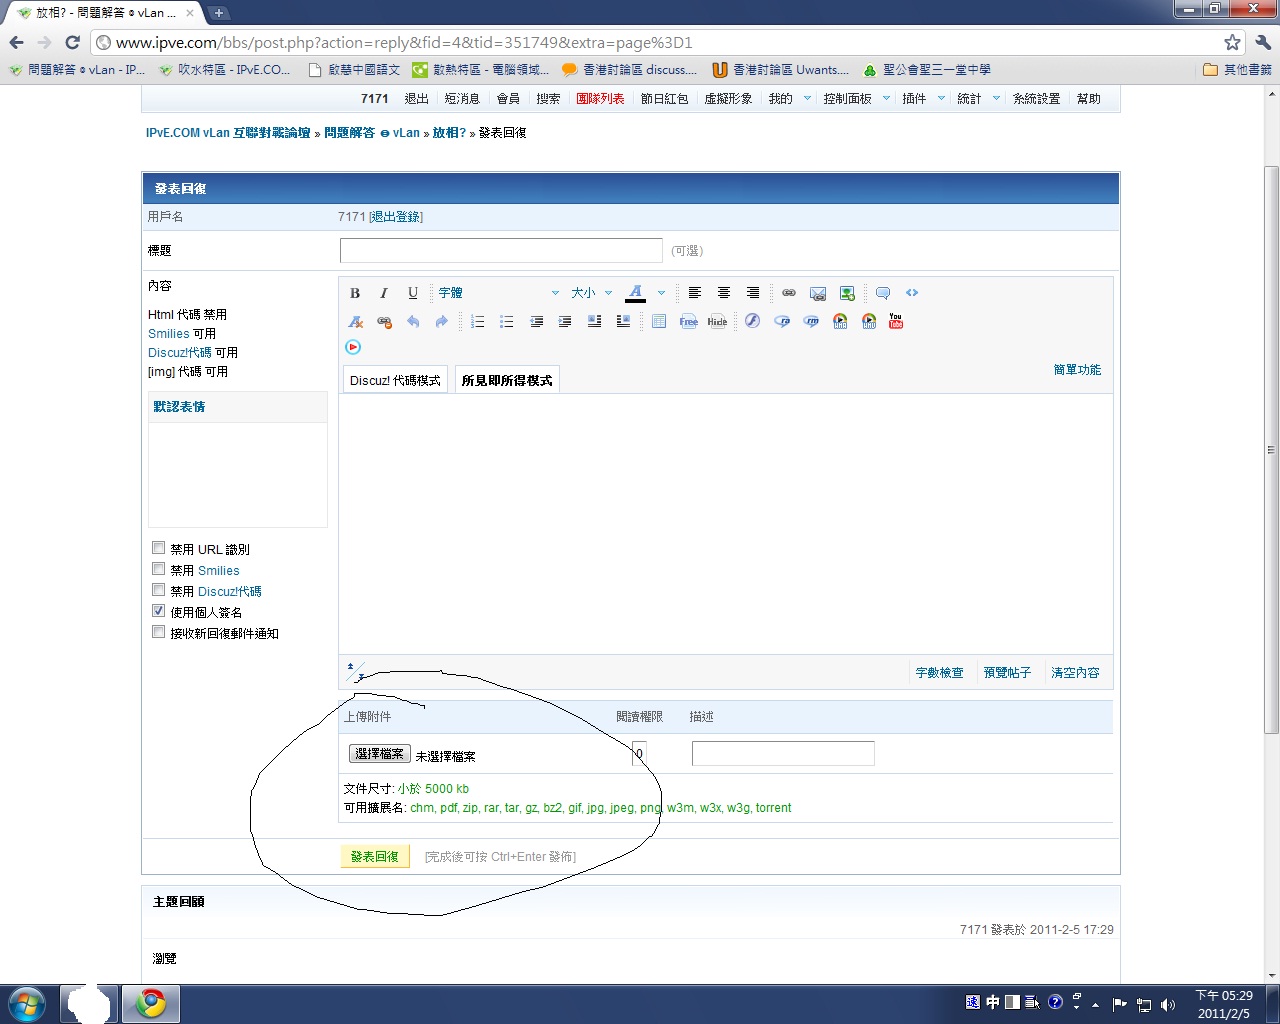
Task: Click the 標題 title input field
Action: [x=501, y=250]
